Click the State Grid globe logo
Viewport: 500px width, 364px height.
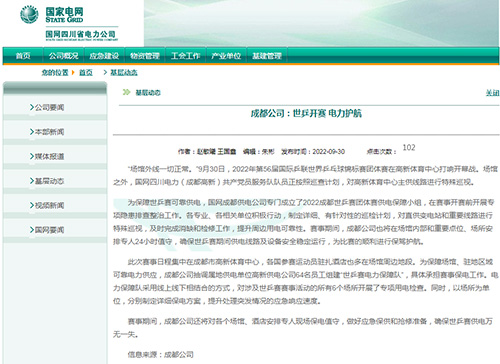coord(29,15)
